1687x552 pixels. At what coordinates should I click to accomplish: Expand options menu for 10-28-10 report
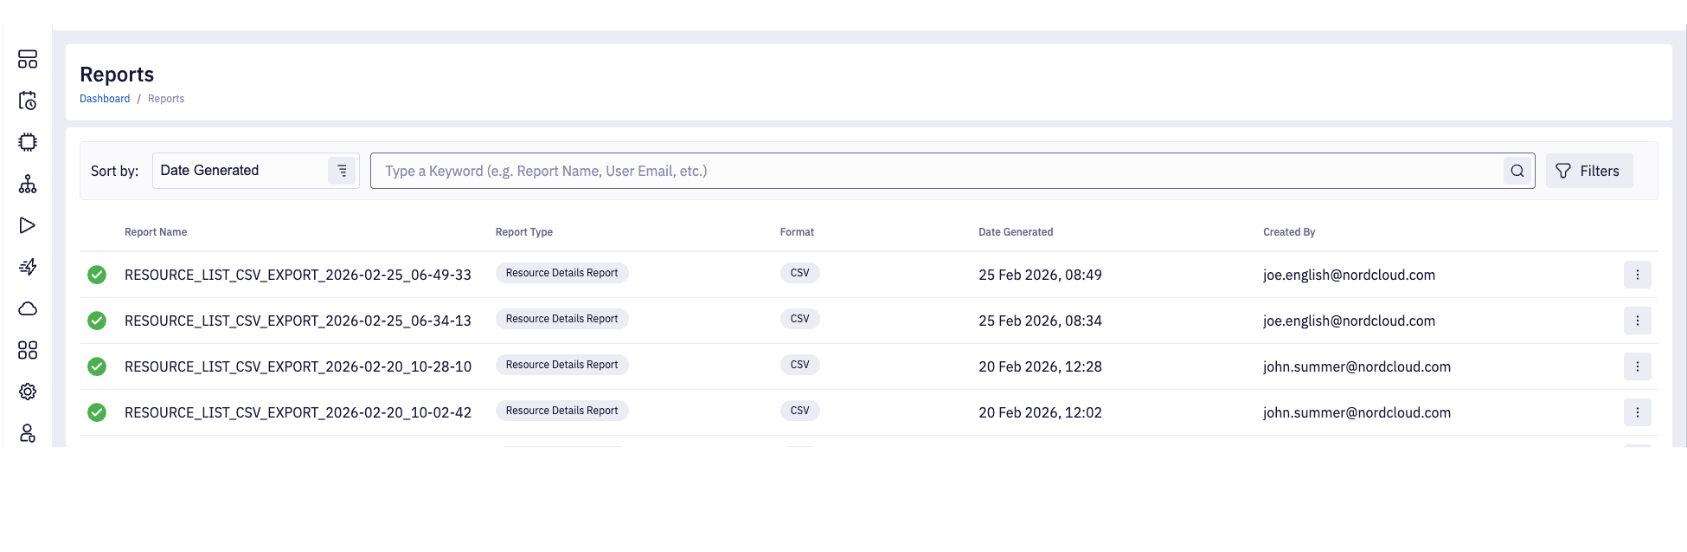coord(1637,367)
